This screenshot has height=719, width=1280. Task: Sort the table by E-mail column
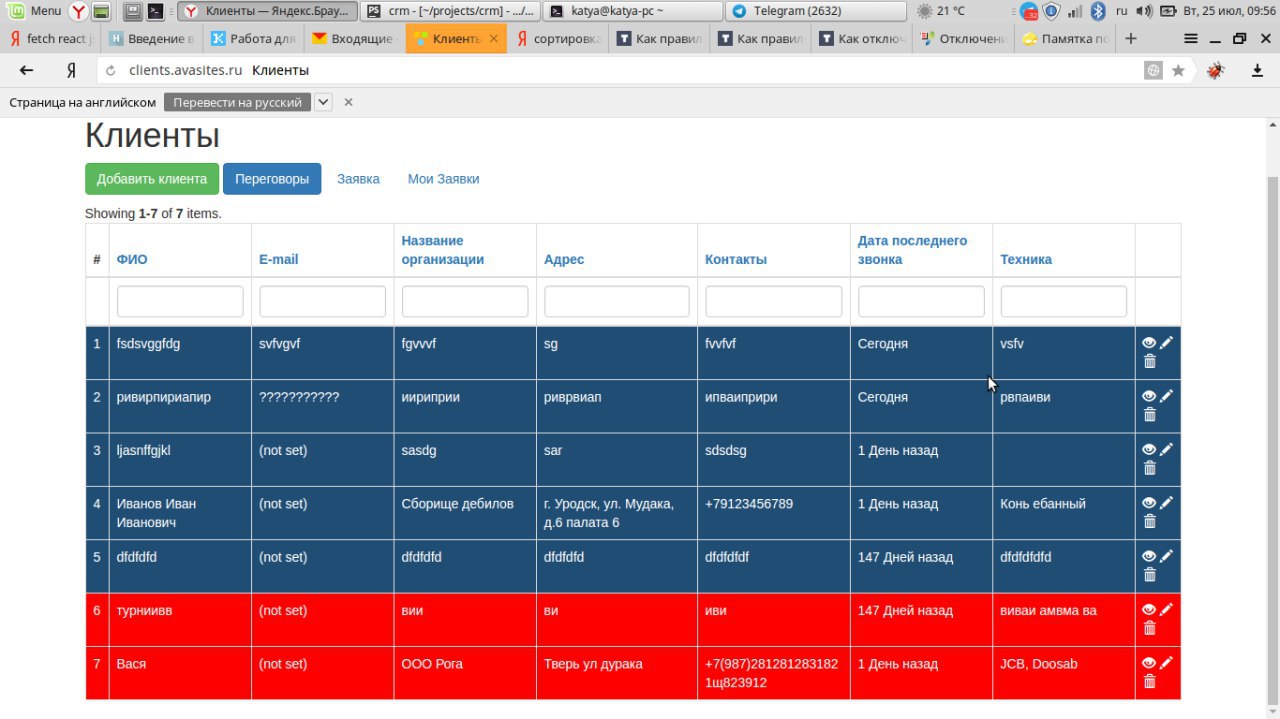tap(278, 259)
